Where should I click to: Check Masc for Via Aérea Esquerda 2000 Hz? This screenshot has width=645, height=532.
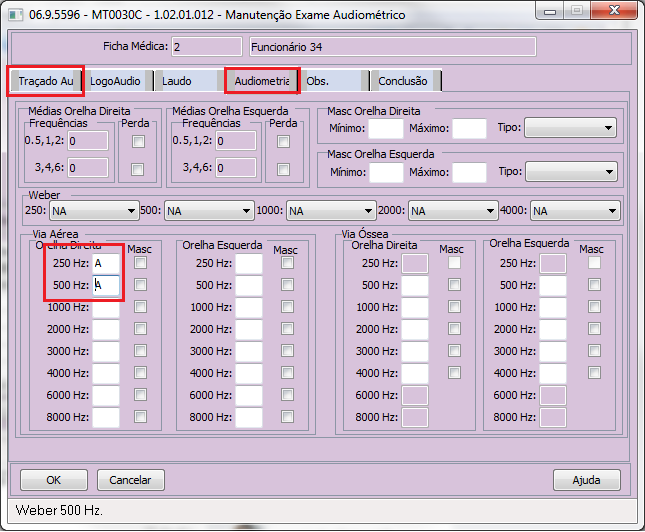tap(288, 329)
